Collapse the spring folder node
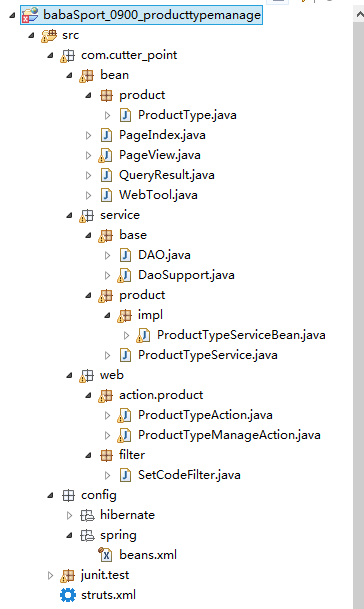Viewport: 364px width, 609px height. click(70, 536)
